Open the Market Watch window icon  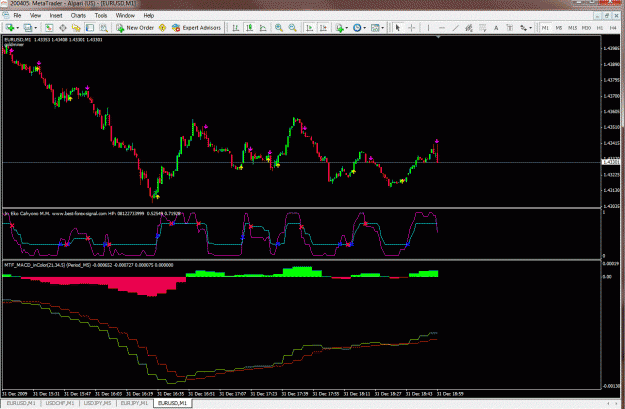49,28
